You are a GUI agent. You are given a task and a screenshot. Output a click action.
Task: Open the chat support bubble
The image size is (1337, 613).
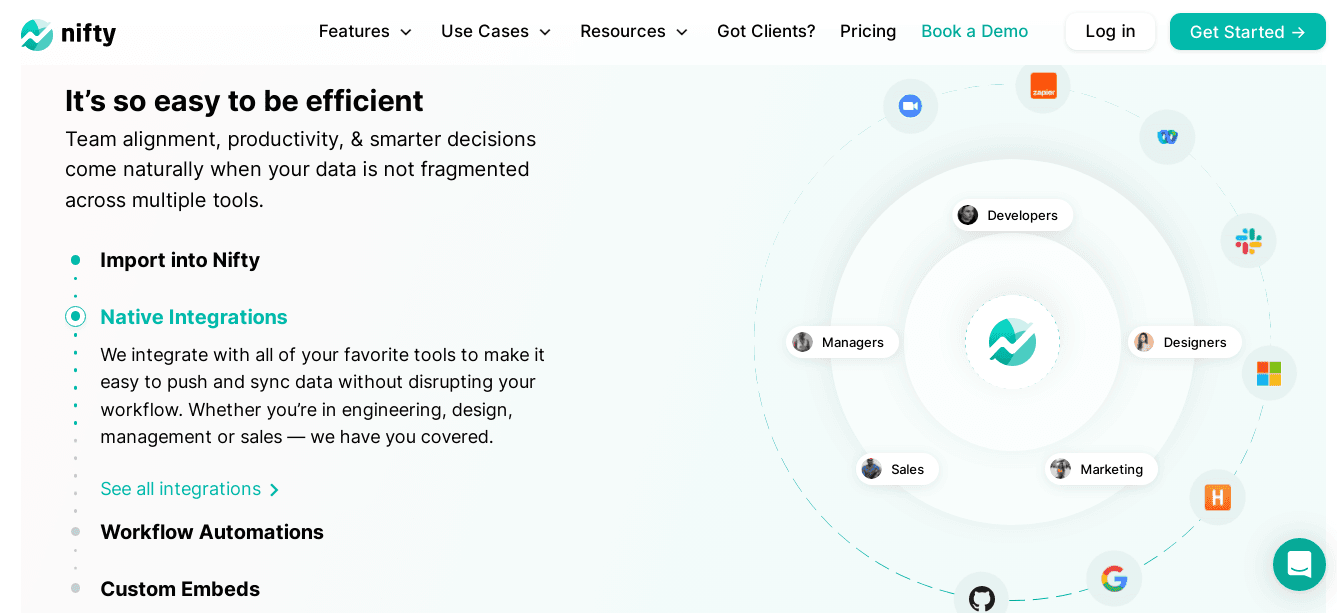[1299, 564]
